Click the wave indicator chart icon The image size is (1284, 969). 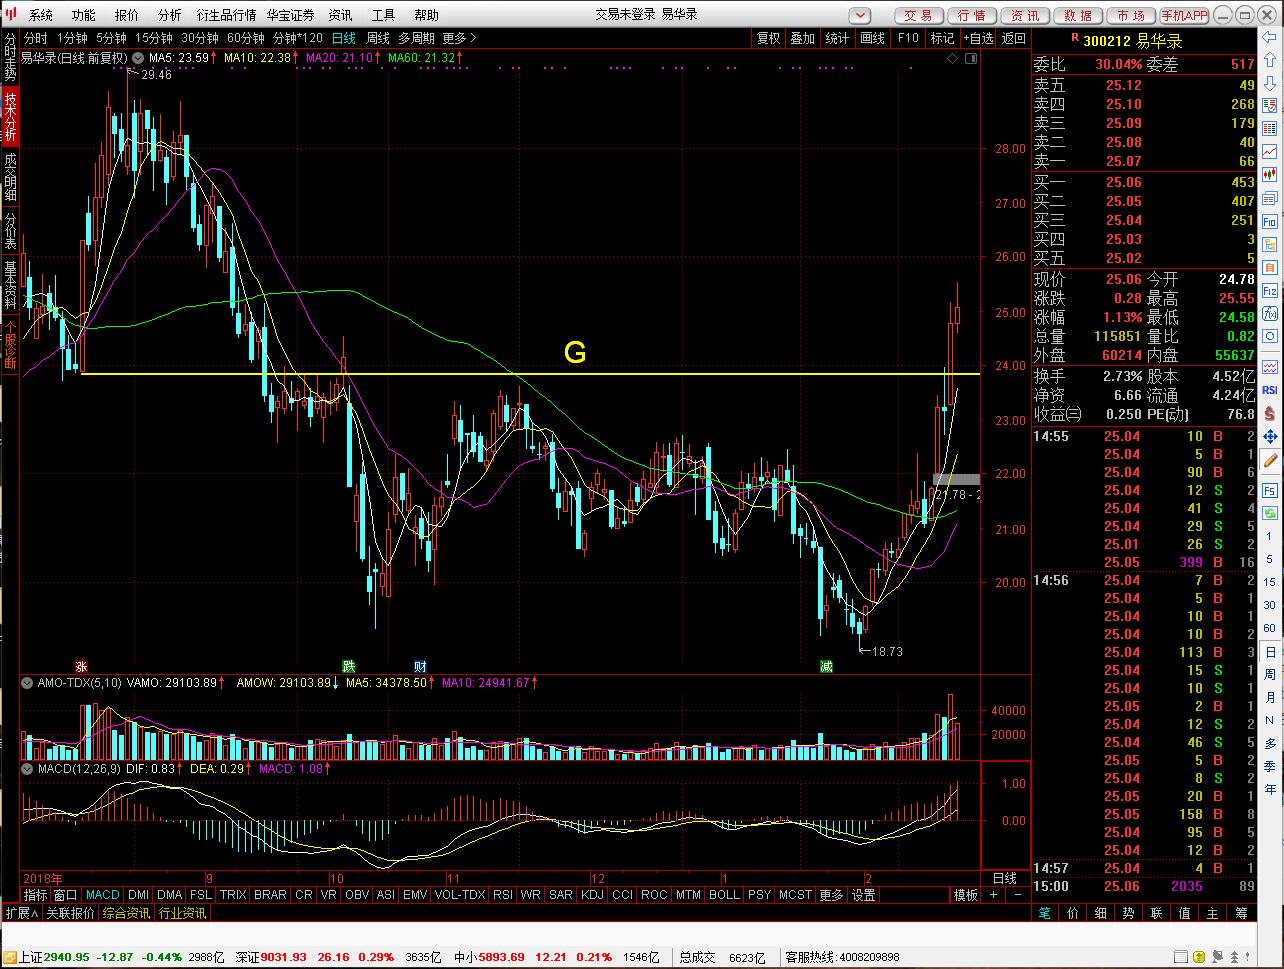coord(1270,367)
